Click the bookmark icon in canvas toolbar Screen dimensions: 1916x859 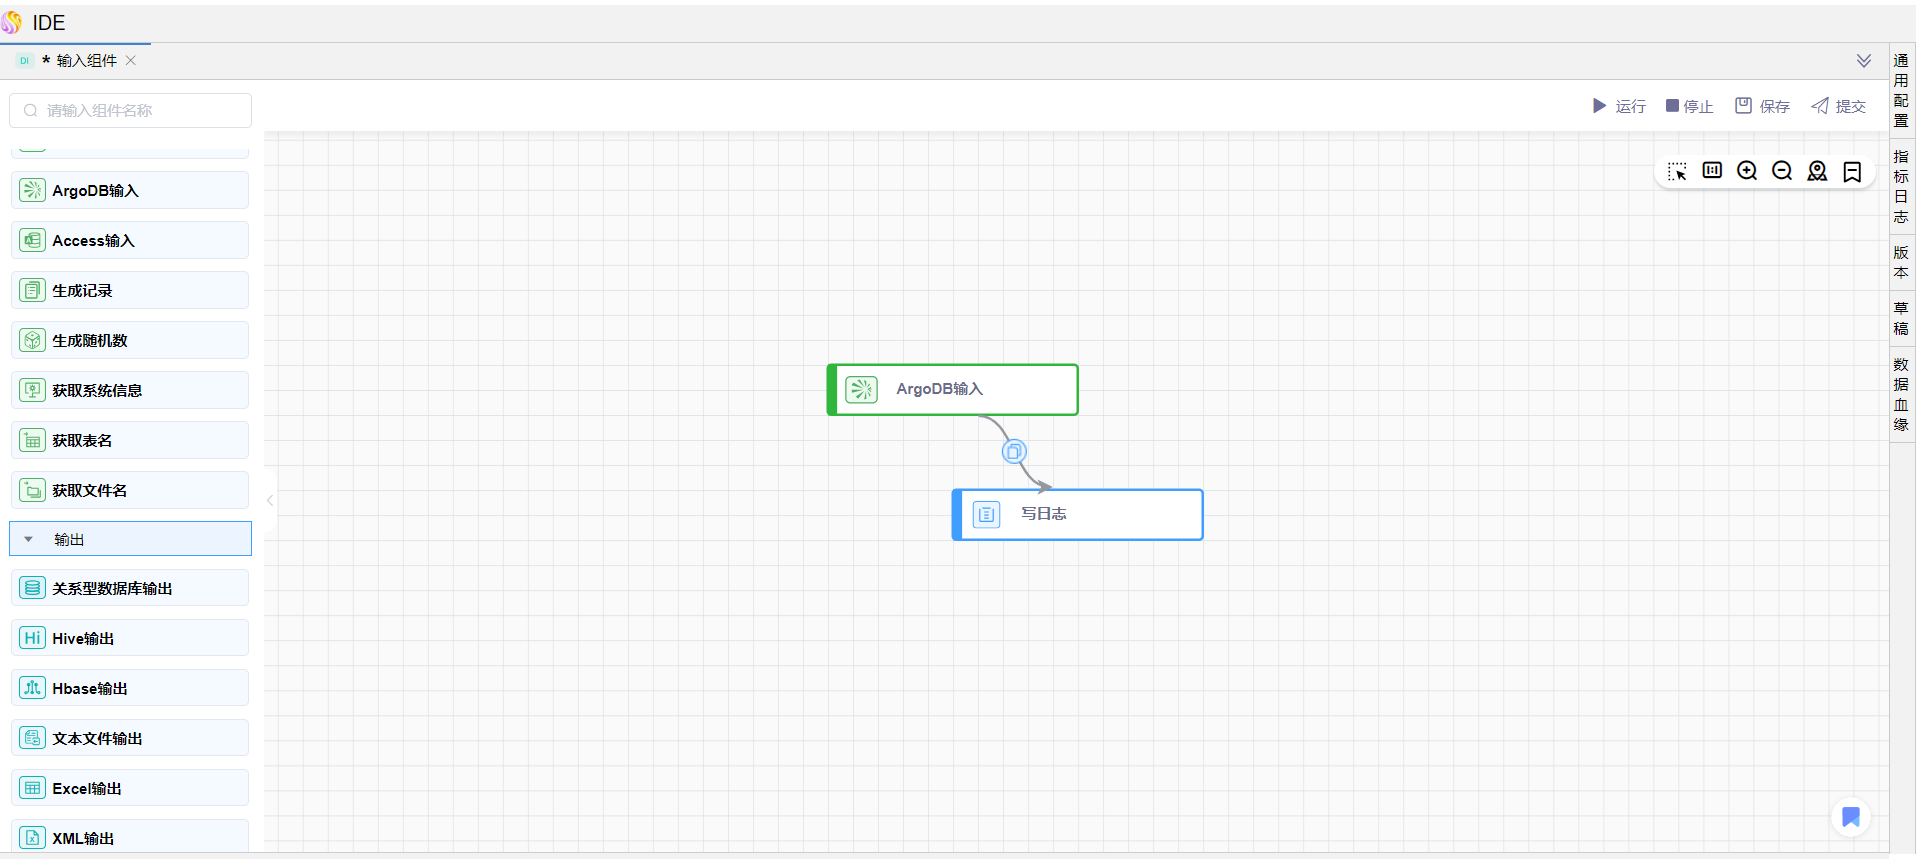1852,172
